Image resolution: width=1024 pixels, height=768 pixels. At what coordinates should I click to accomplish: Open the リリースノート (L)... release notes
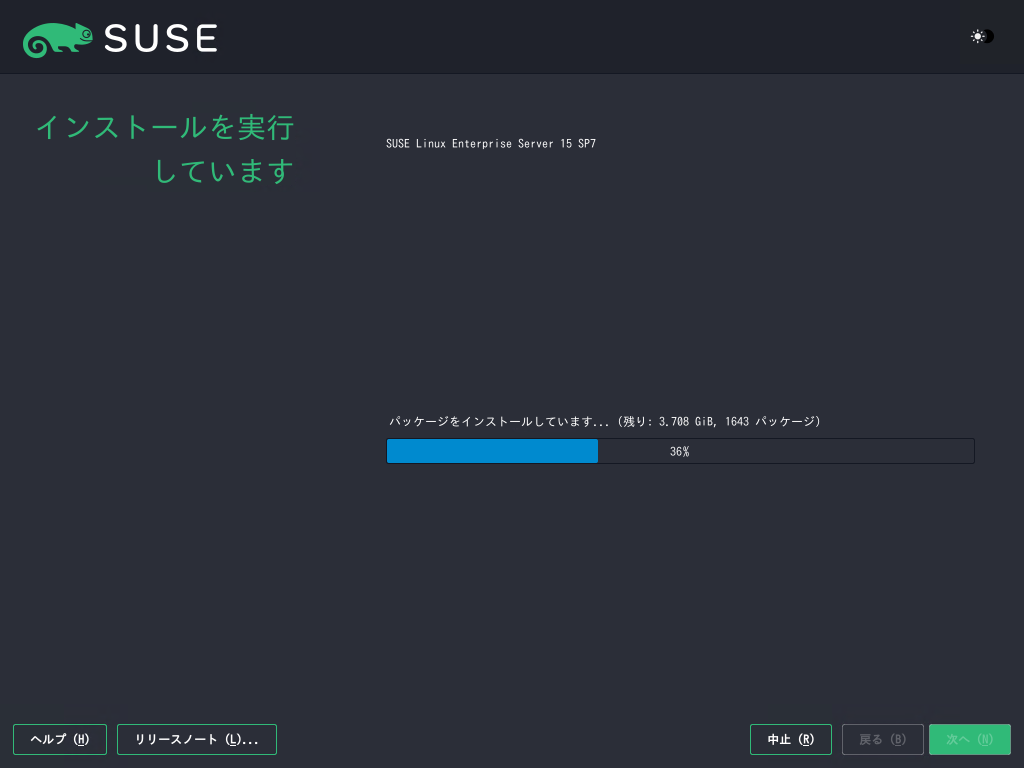(x=197, y=740)
